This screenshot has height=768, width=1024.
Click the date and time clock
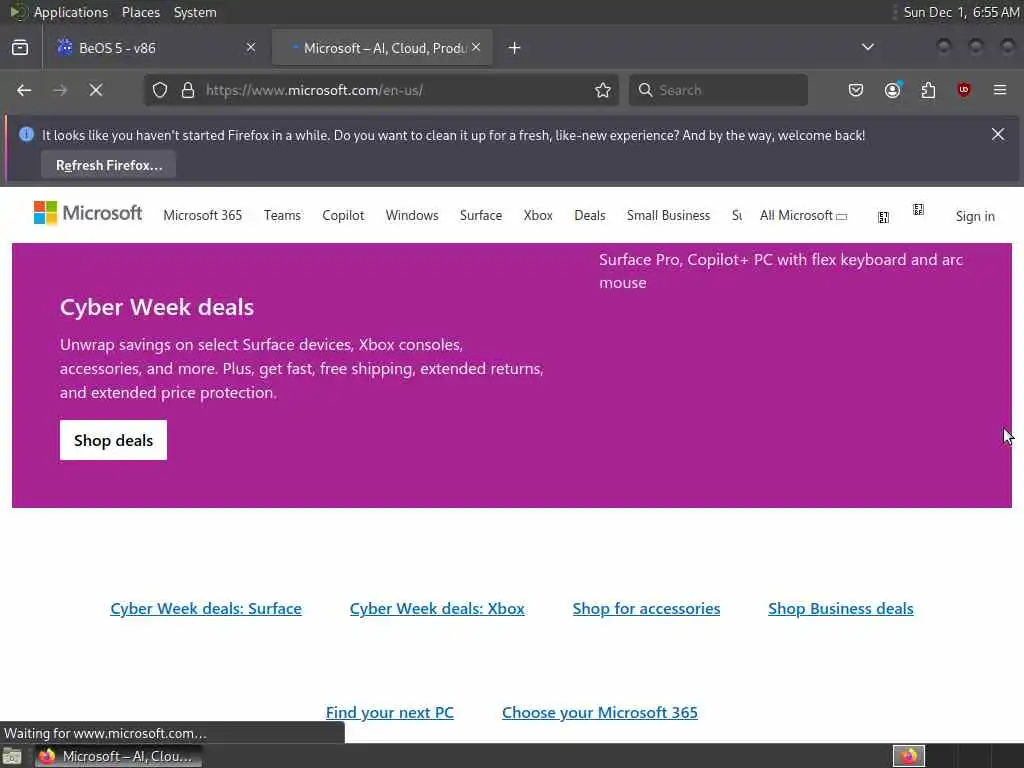click(x=961, y=12)
